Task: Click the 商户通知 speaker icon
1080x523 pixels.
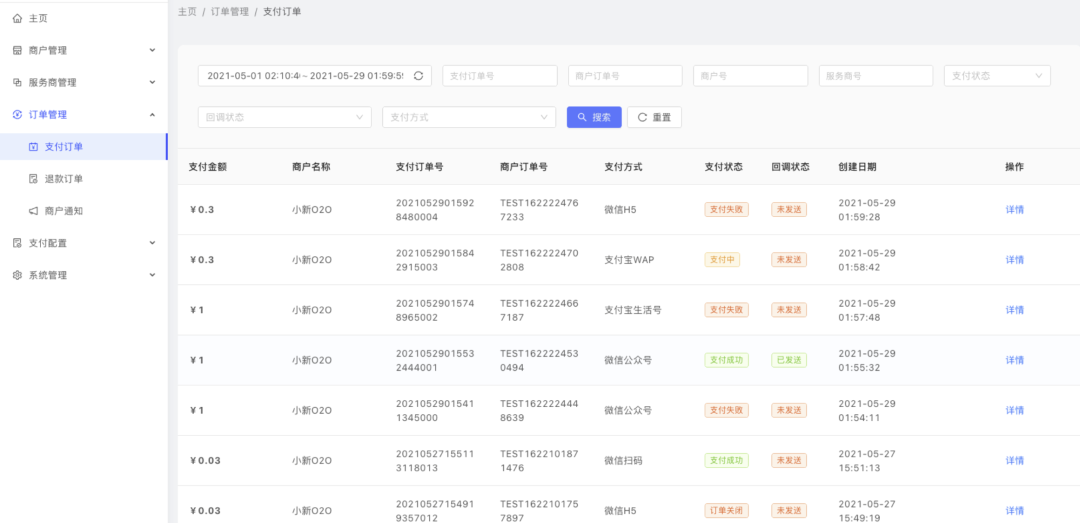Action: coord(33,211)
